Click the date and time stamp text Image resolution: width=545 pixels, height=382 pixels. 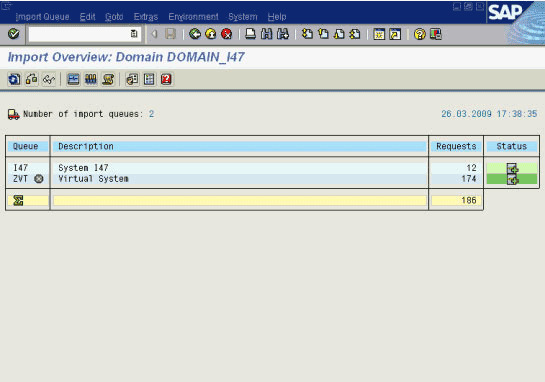489,114
